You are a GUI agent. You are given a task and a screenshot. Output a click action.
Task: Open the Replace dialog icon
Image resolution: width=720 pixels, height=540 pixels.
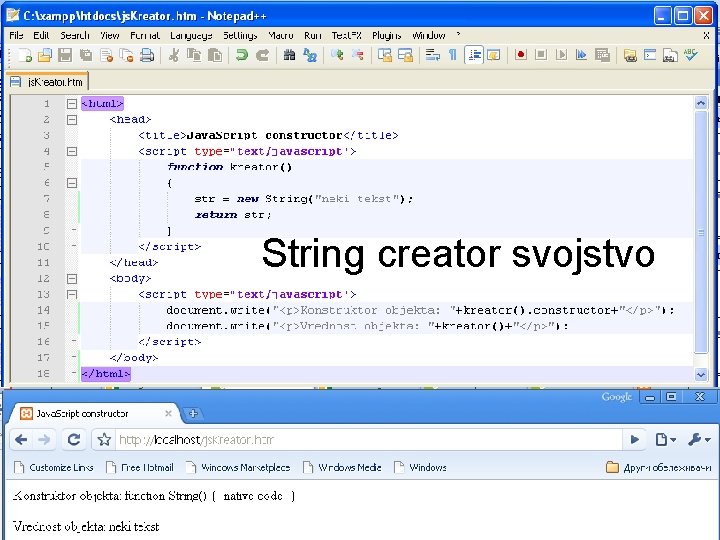(x=310, y=56)
